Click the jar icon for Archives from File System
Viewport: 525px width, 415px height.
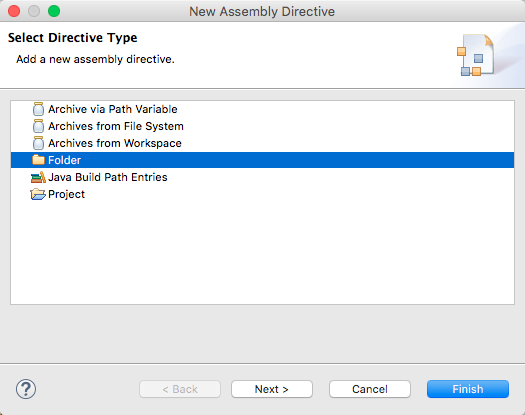click(x=38, y=126)
